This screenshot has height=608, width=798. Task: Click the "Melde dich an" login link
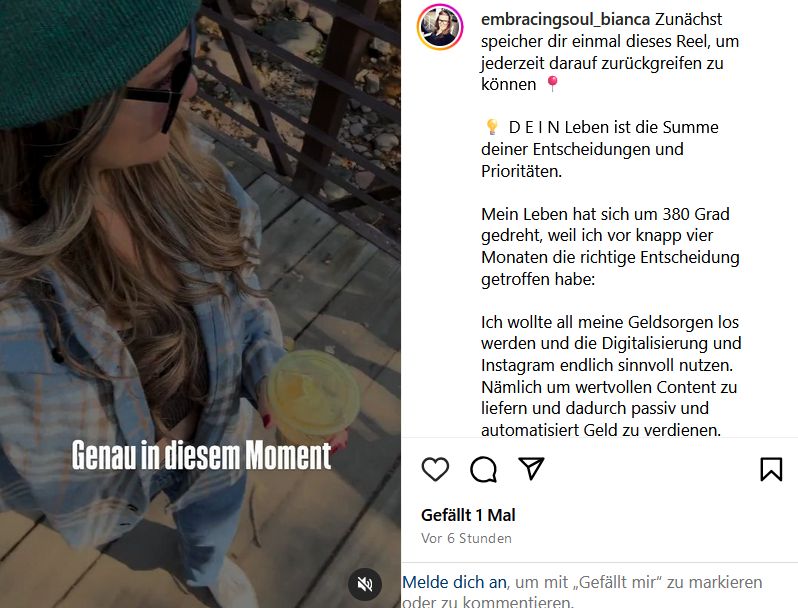454,582
